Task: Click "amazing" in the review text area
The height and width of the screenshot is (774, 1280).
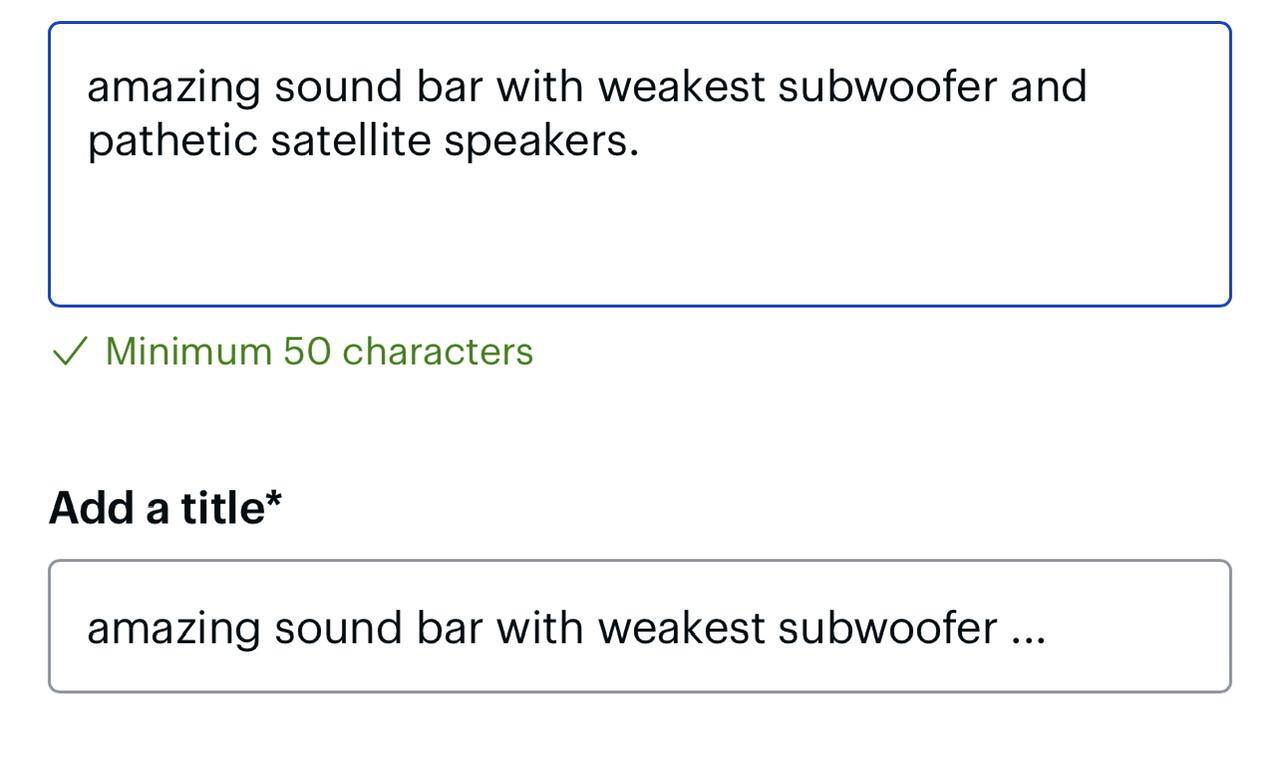Action: click(x=173, y=87)
